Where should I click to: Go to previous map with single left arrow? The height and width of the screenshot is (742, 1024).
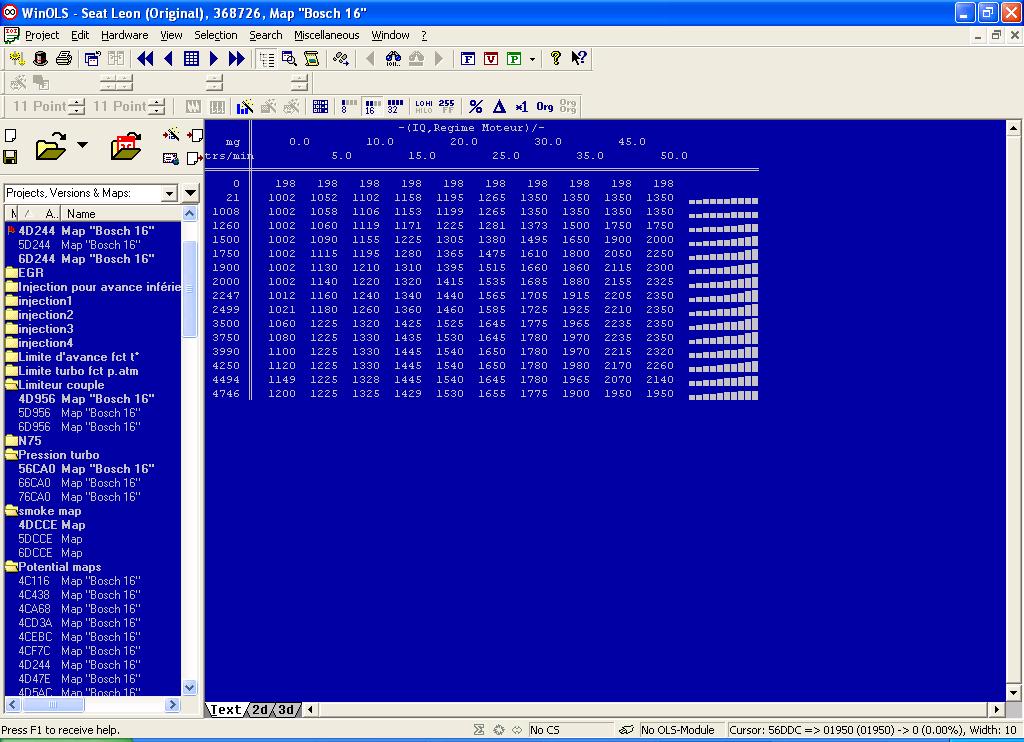pos(168,59)
